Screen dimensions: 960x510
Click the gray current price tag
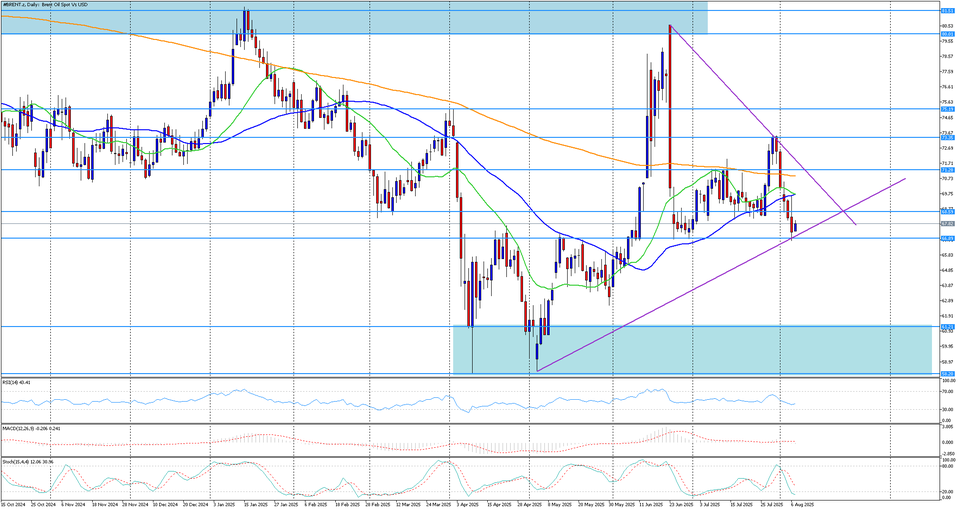click(946, 224)
